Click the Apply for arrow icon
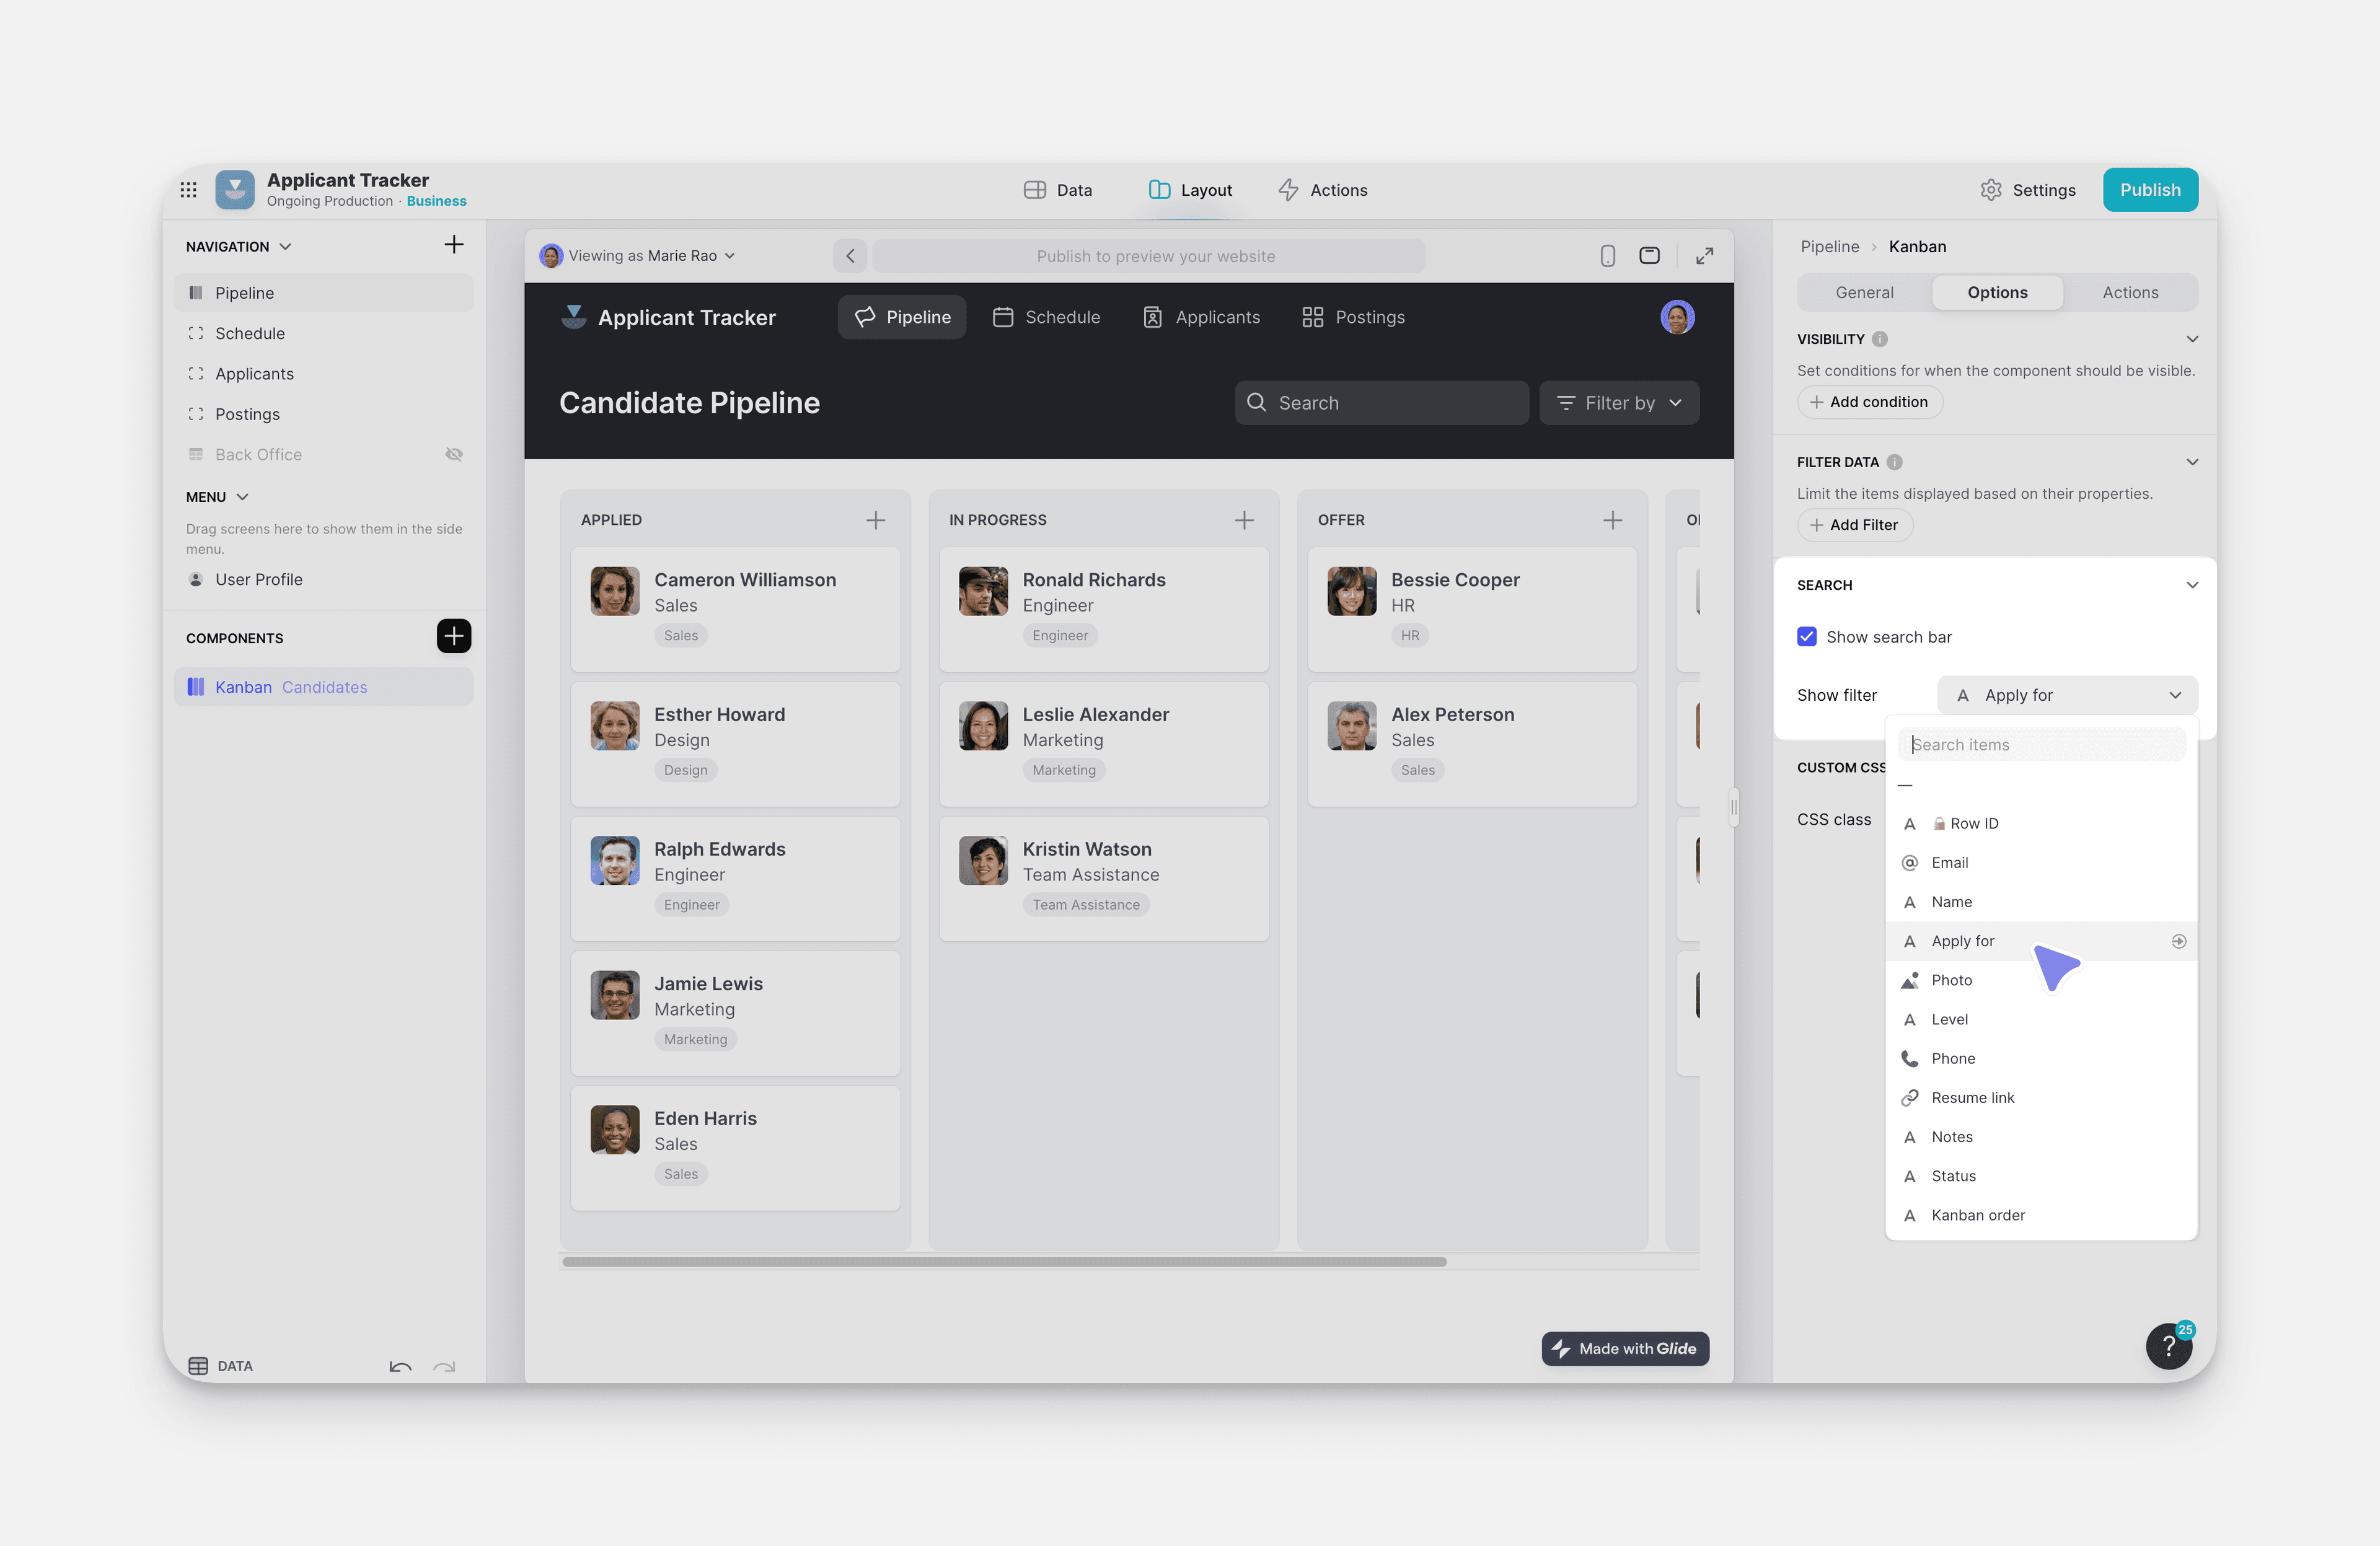Viewport: 2380px width, 1546px height. click(x=2178, y=941)
